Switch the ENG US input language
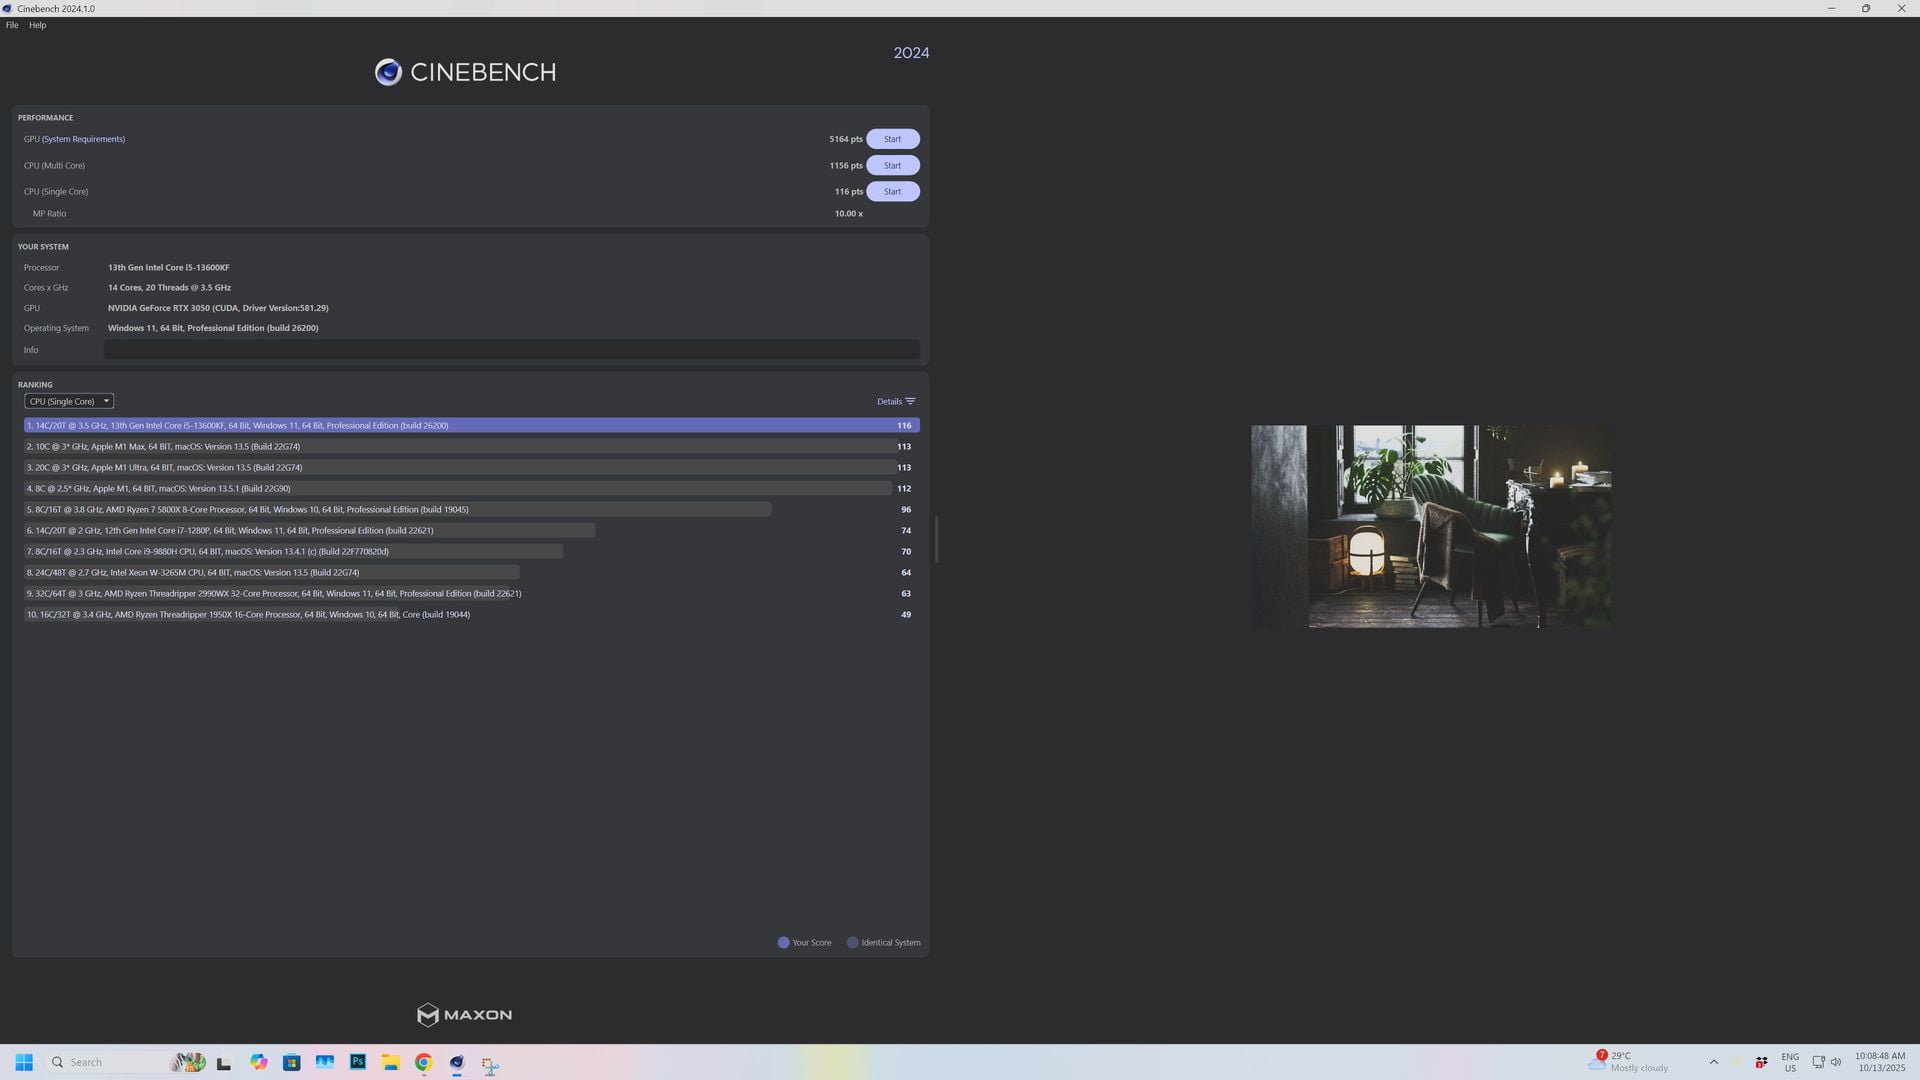1920x1080 pixels. coord(1790,1062)
